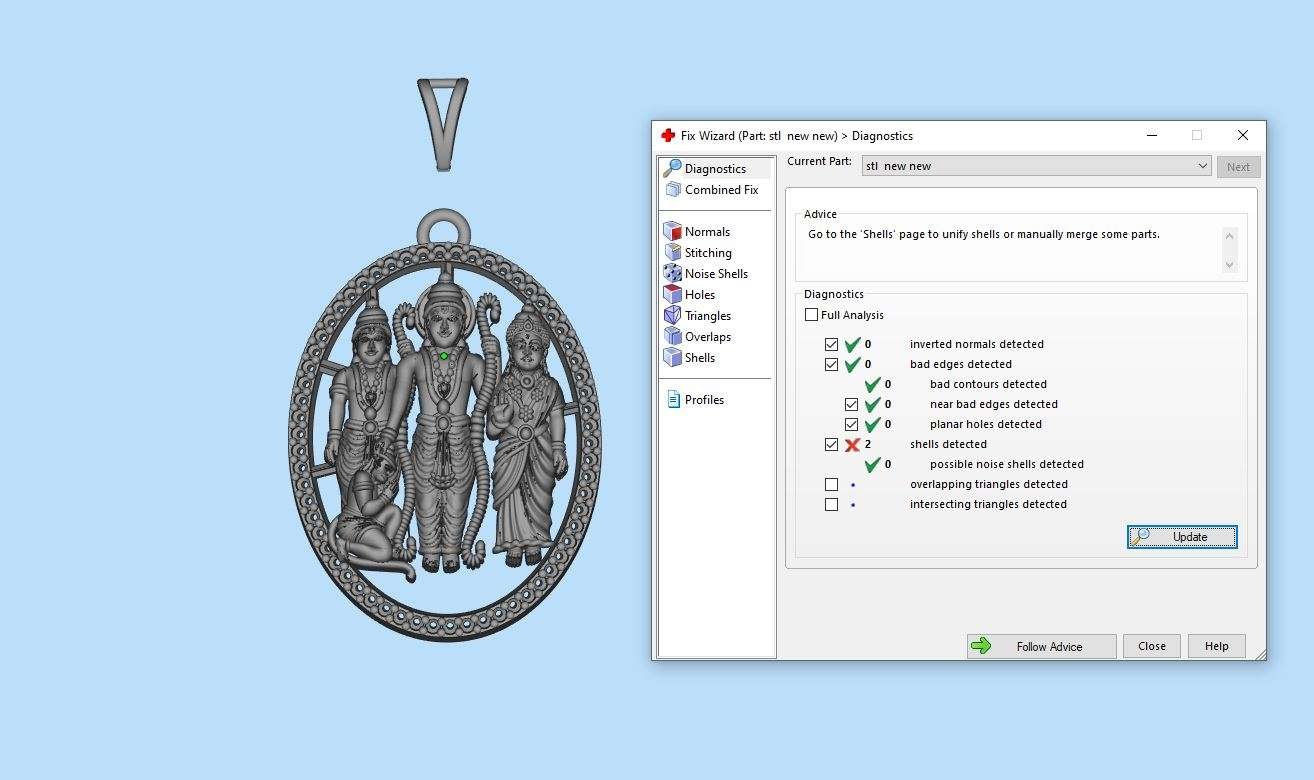This screenshot has height=780, width=1314.
Task: Open the Diagnostics page magnifier icon
Action: click(x=672, y=168)
